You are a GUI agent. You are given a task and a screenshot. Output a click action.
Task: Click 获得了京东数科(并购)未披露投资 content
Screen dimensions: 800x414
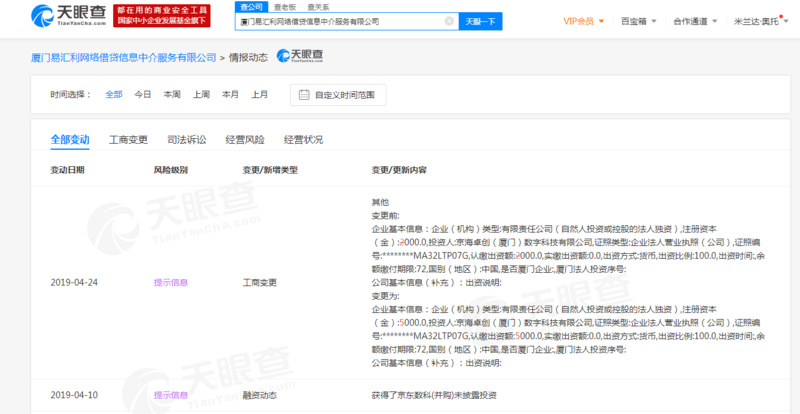(x=434, y=395)
